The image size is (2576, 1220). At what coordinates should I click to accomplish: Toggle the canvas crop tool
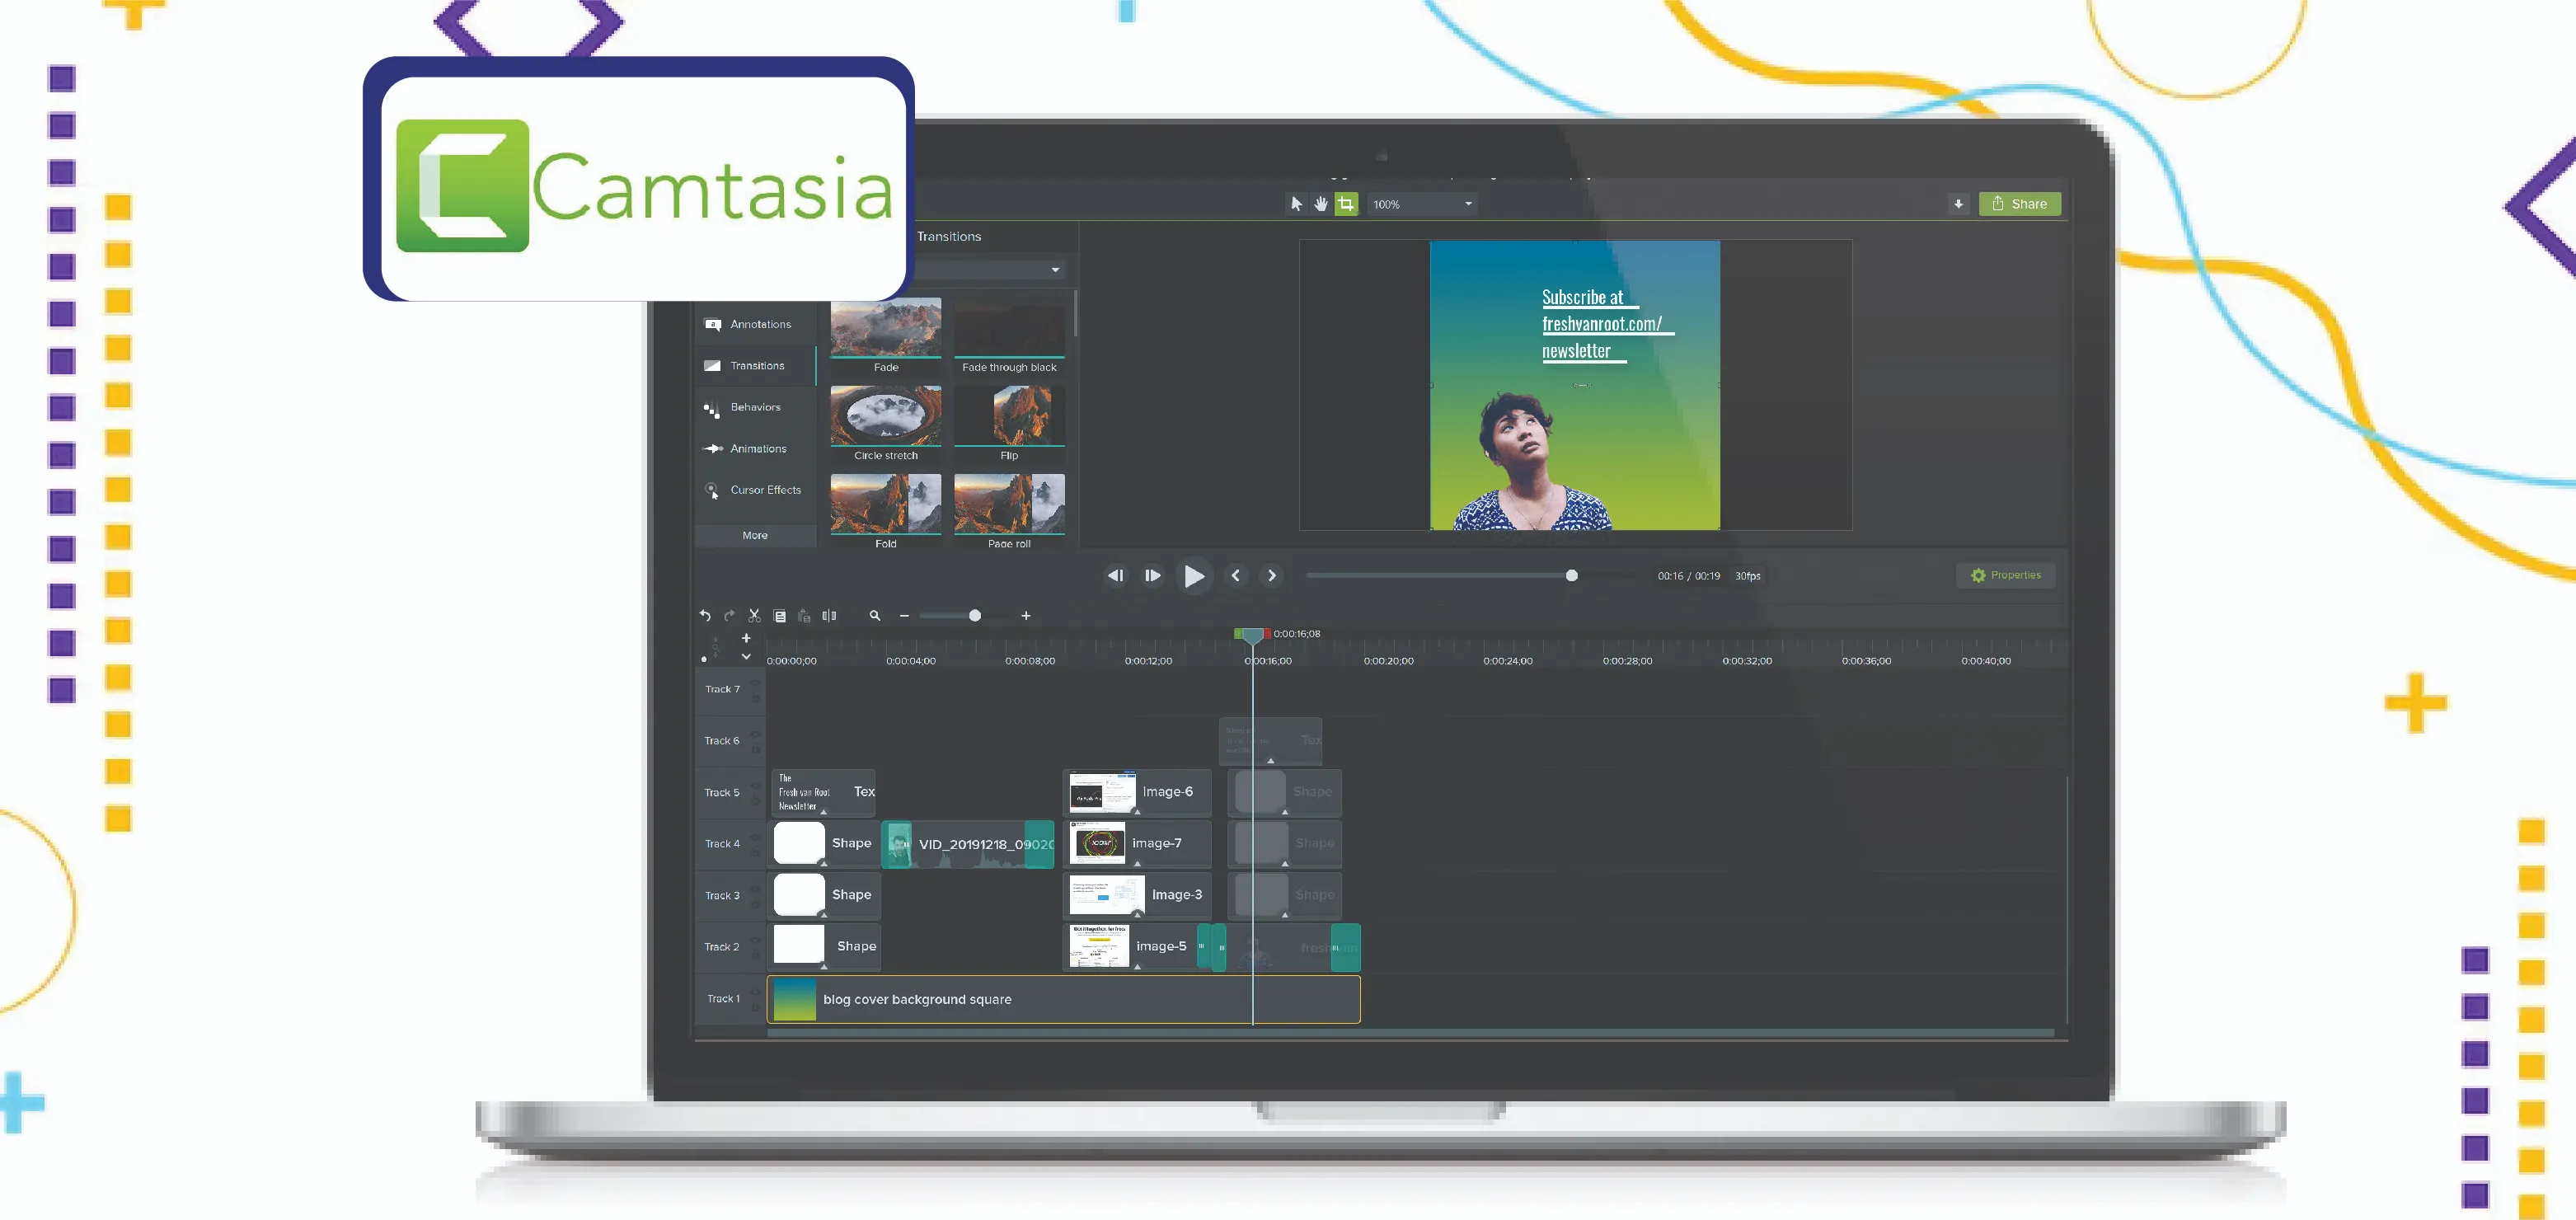click(x=1346, y=204)
